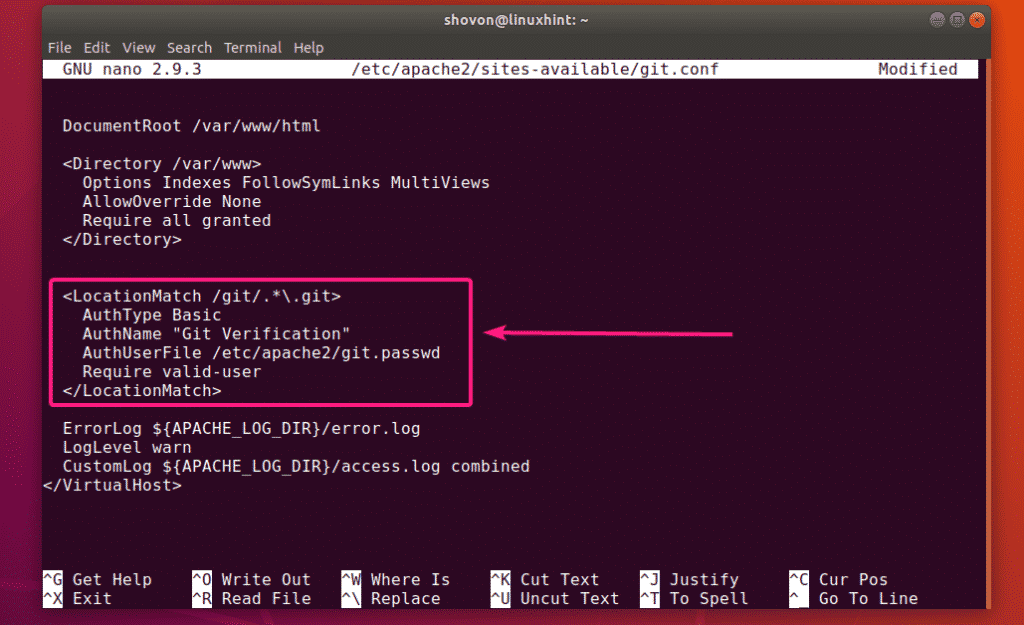
Task: Open the File menu
Action: [x=59, y=48]
